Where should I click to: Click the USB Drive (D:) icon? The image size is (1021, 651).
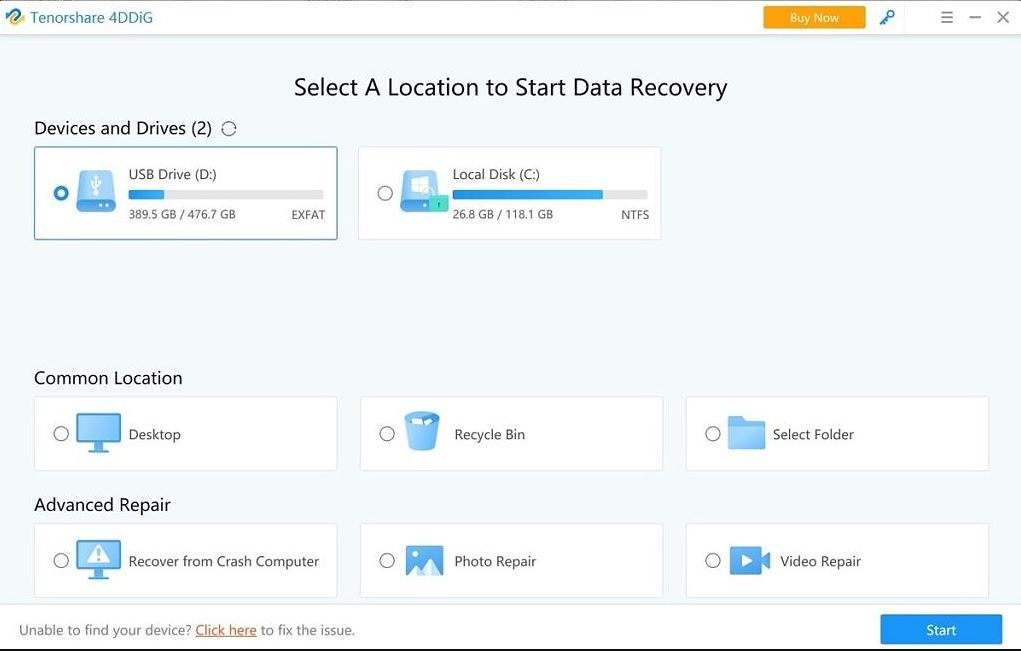point(96,191)
